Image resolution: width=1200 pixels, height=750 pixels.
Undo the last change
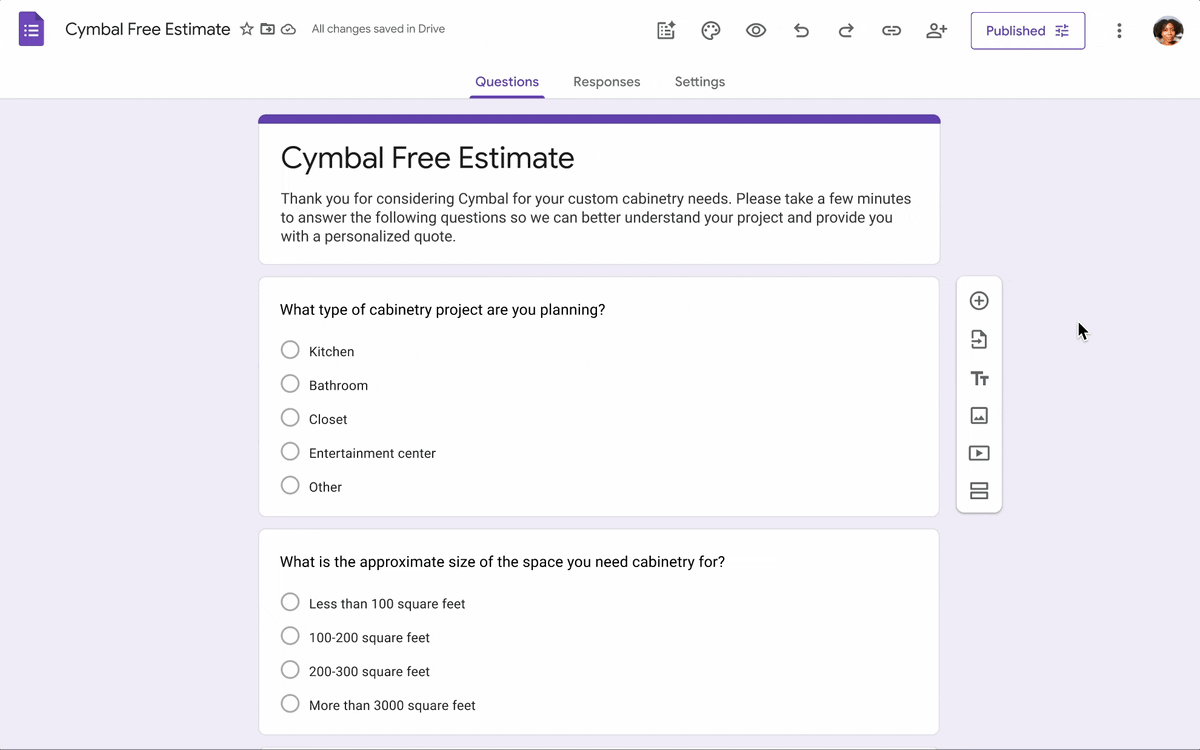(x=801, y=30)
